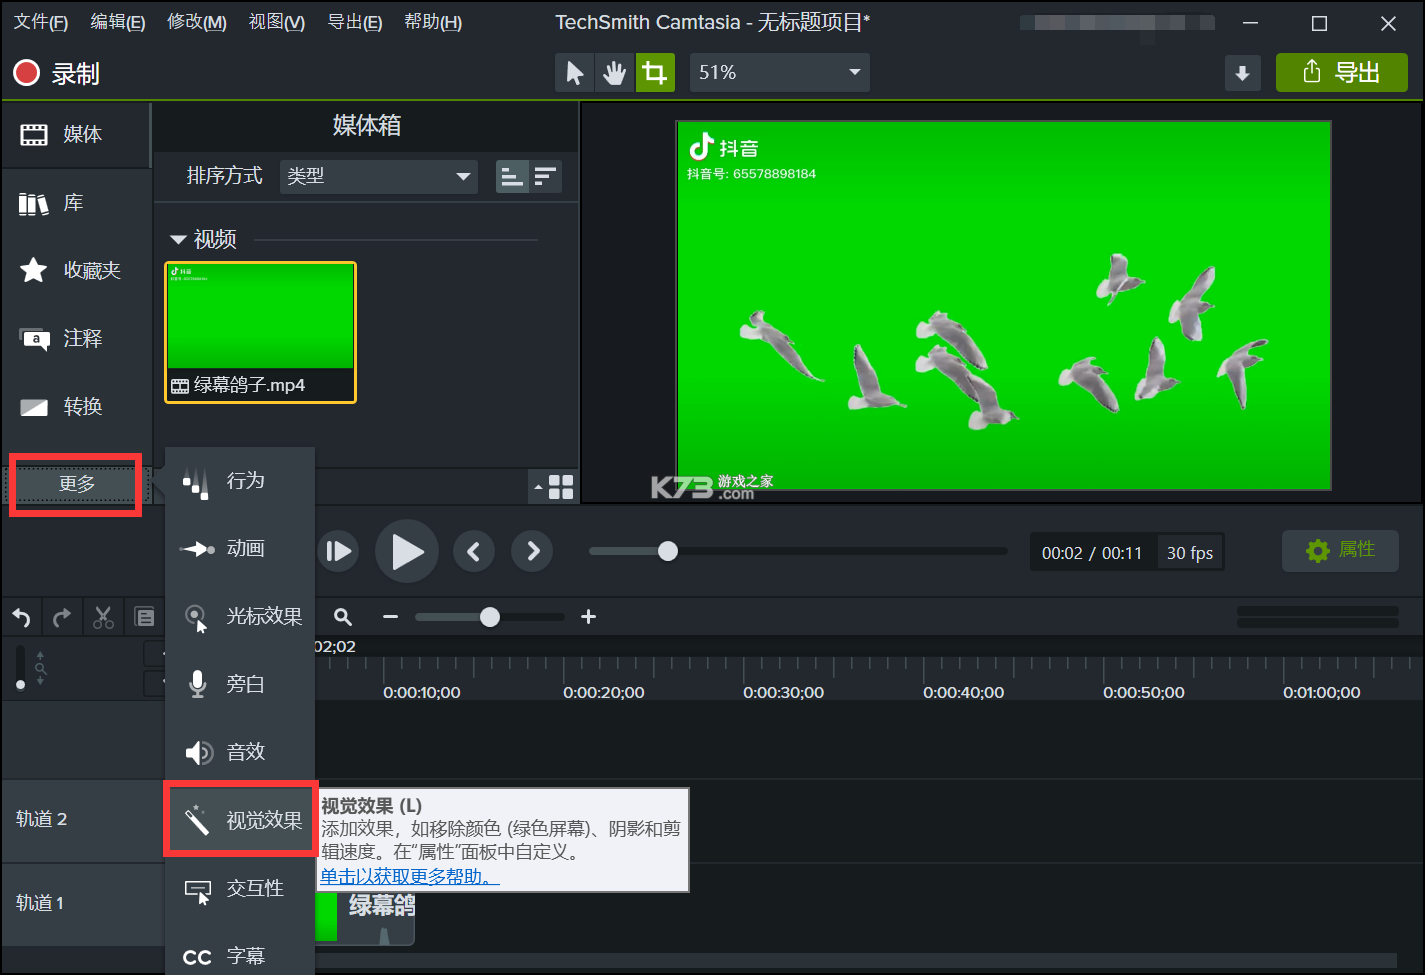Choose 行为 behaviors from the menu
Image resolution: width=1425 pixels, height=975 pixels.
[x=240, y=481]
